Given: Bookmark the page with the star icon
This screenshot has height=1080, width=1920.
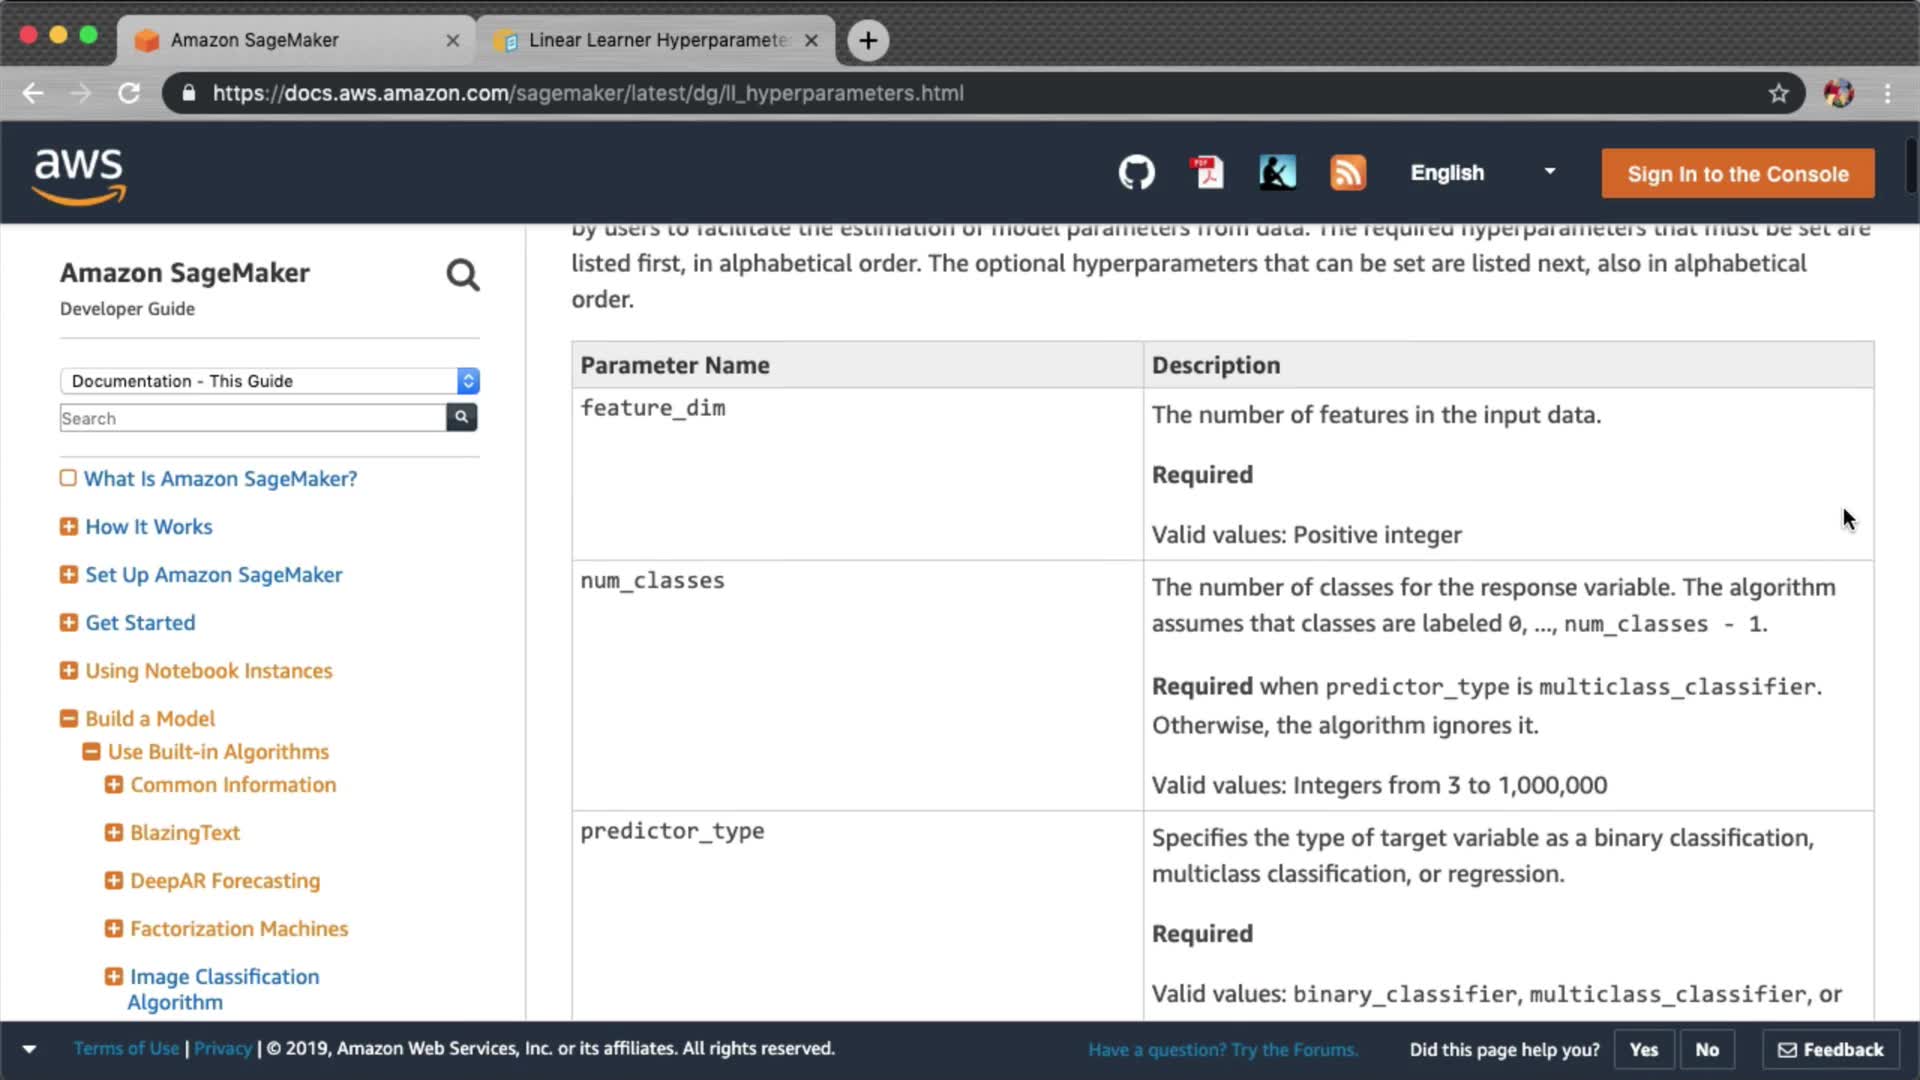Looking at the screenshot, I should click(1778, 93).
